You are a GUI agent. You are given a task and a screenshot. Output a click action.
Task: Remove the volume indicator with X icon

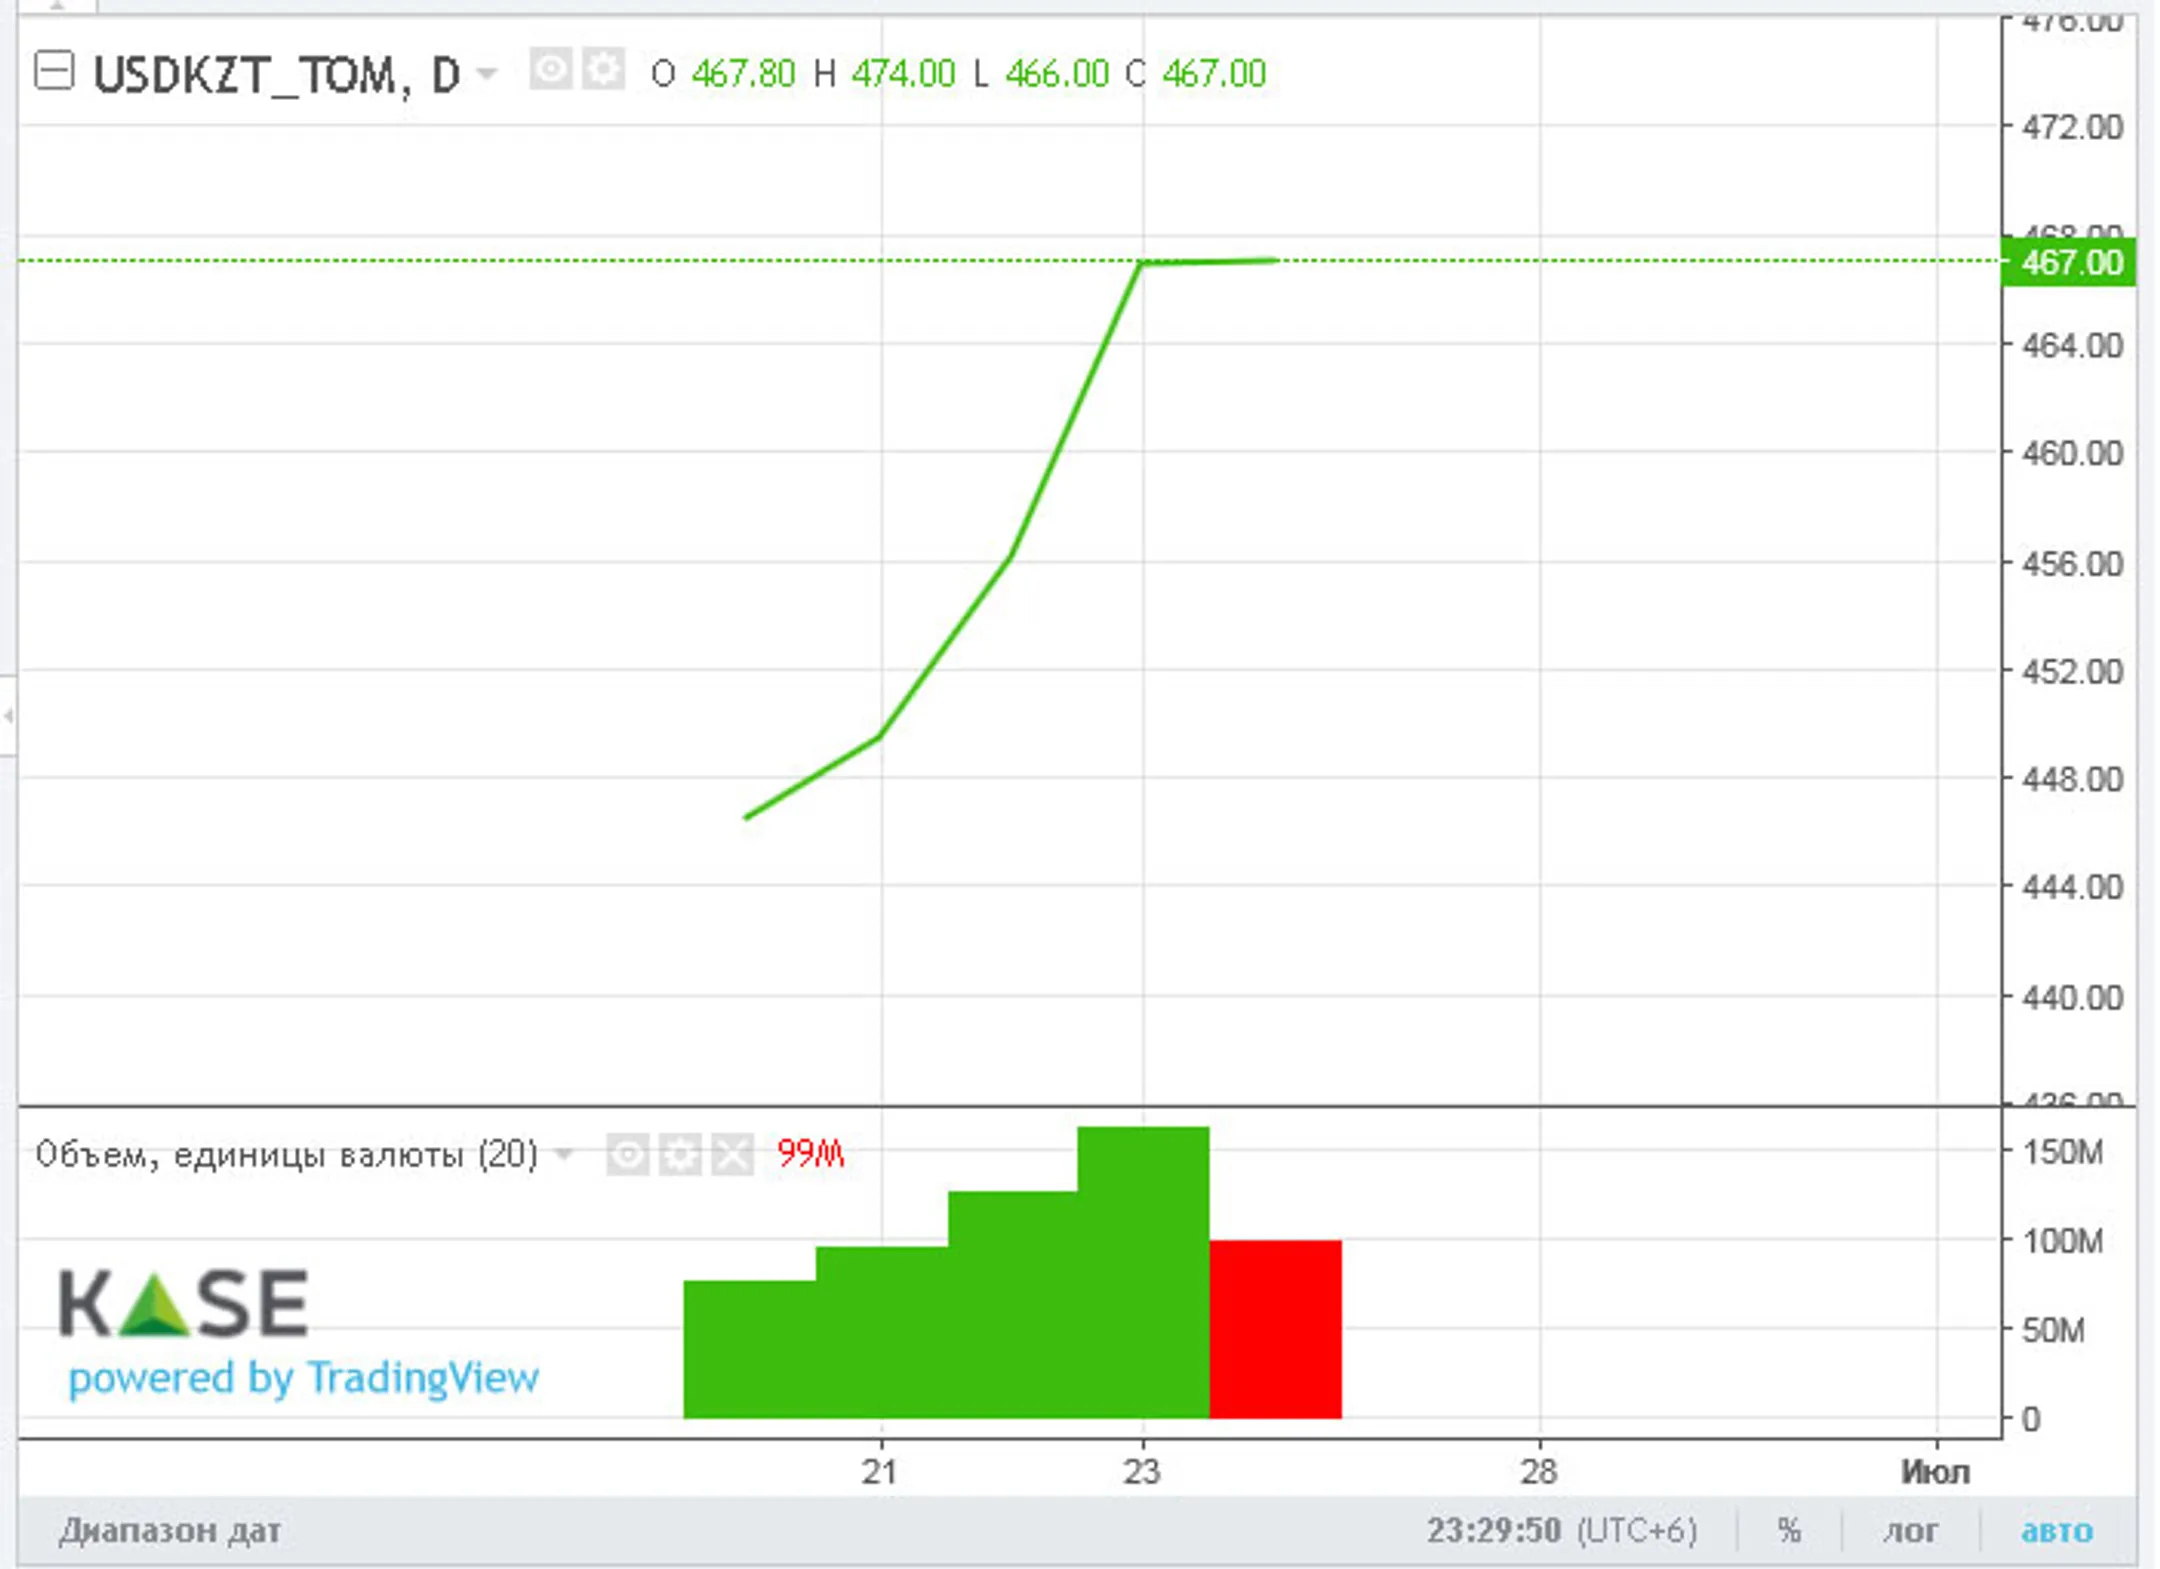(x=733, y=1155)
